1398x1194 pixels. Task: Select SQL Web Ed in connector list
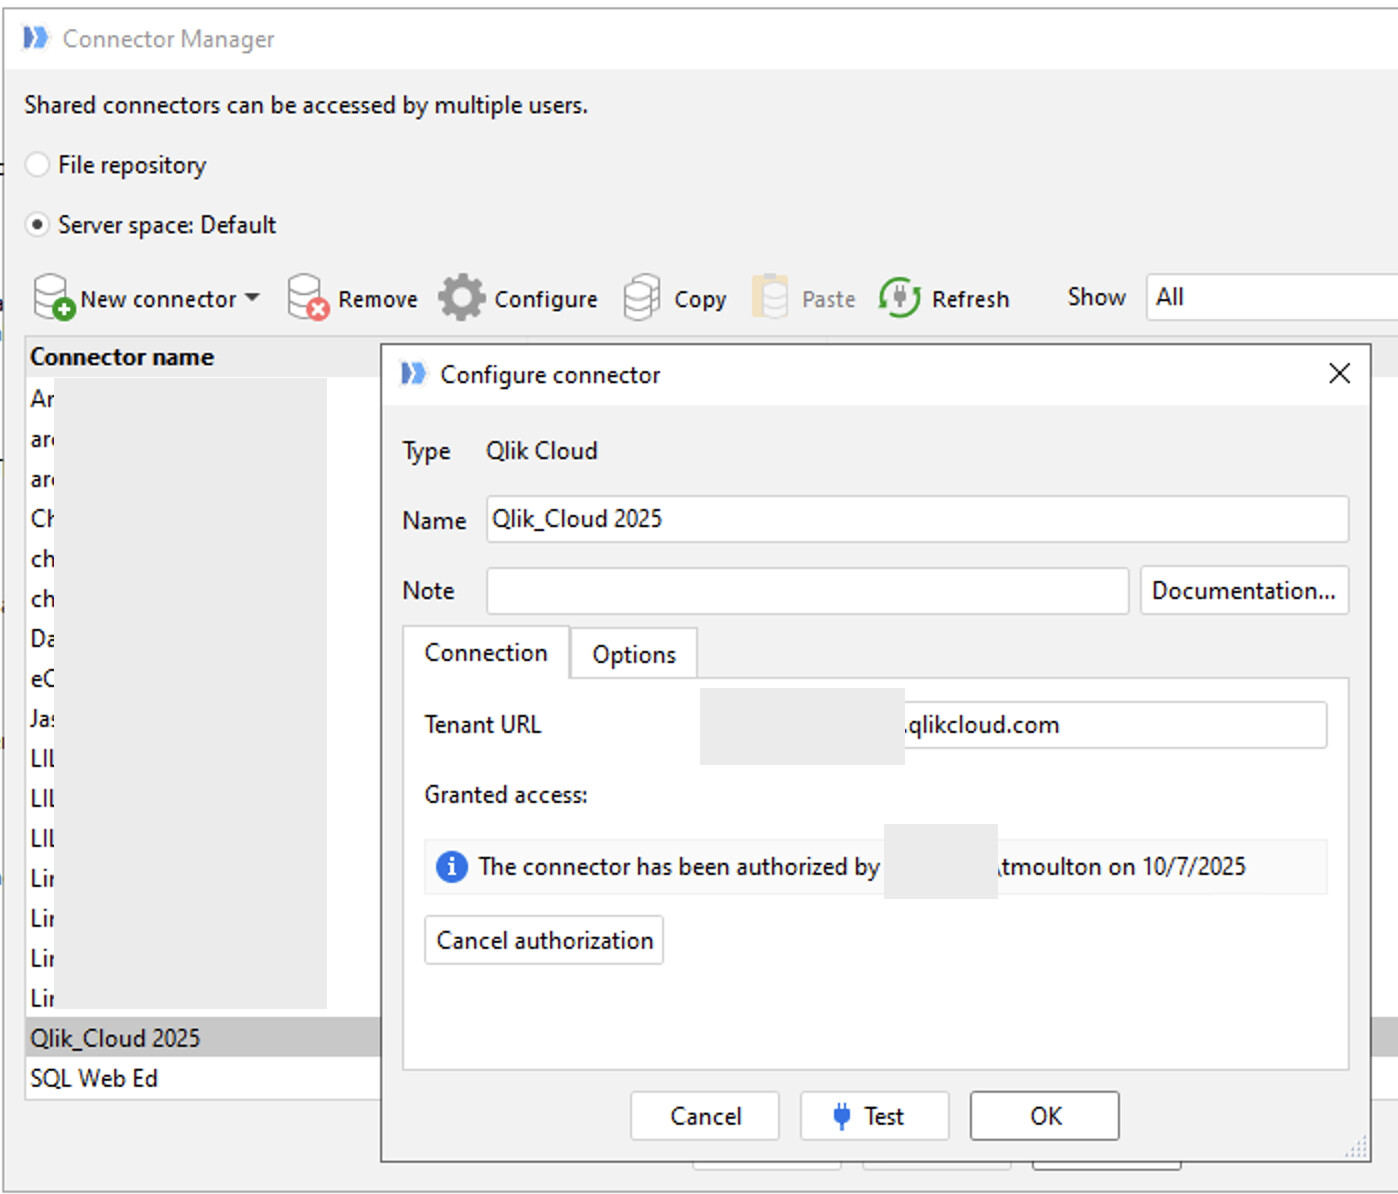pyautogui.click(x=94, y=1079)
